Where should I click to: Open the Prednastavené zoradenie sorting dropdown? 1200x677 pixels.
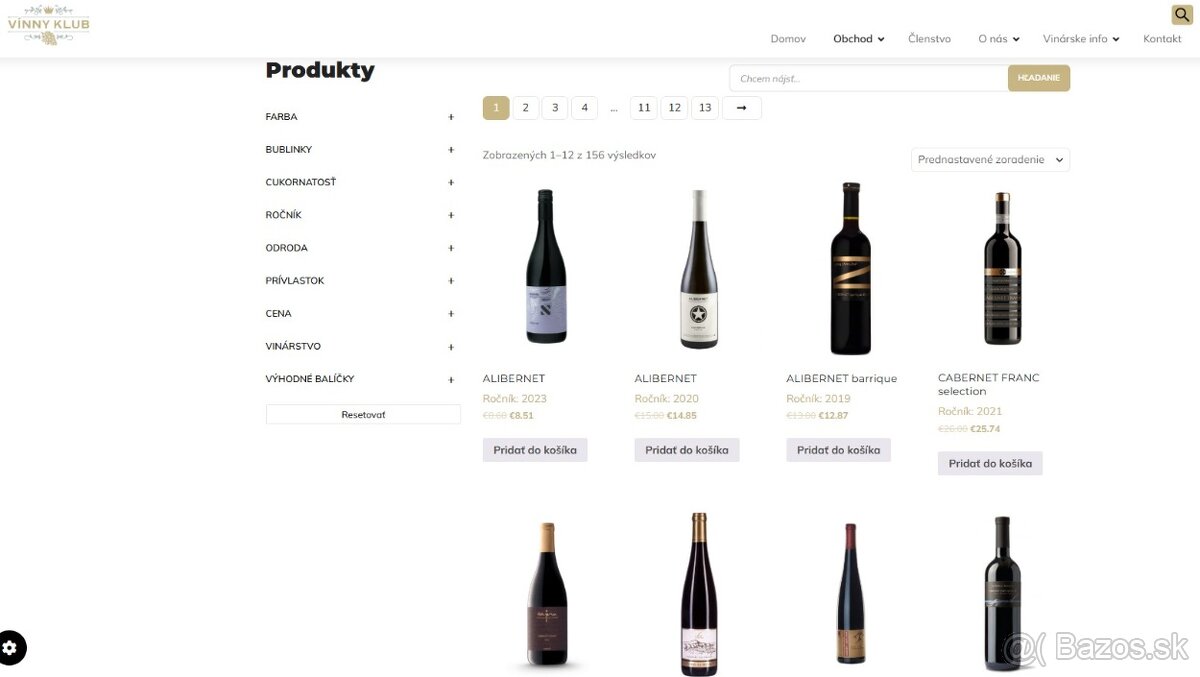click(990, 160)
